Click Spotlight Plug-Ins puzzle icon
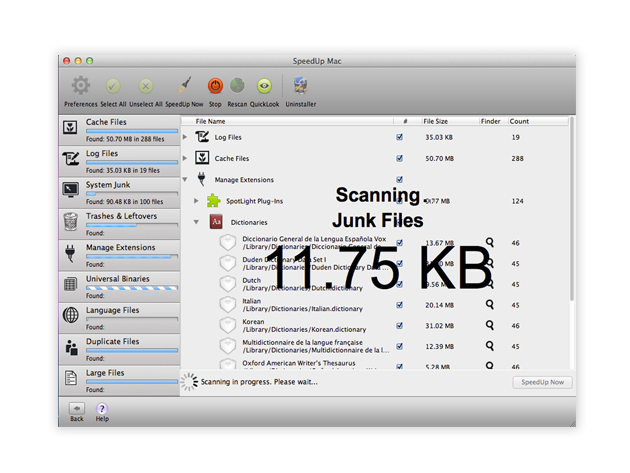The height and width of the screenshot is (473, 630). (214, 201)
